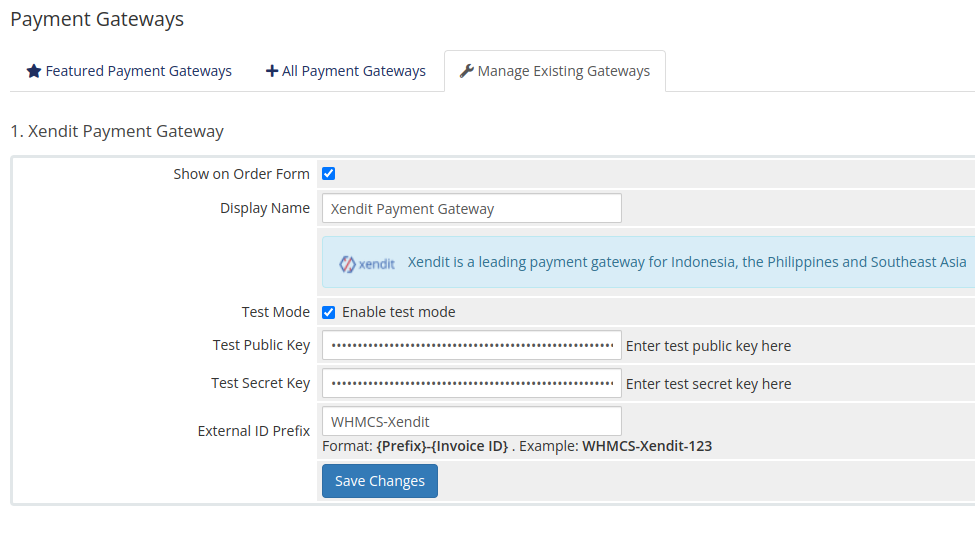
Task: Click the 'External ID Prefix' label
Action: tap(254, 431)
